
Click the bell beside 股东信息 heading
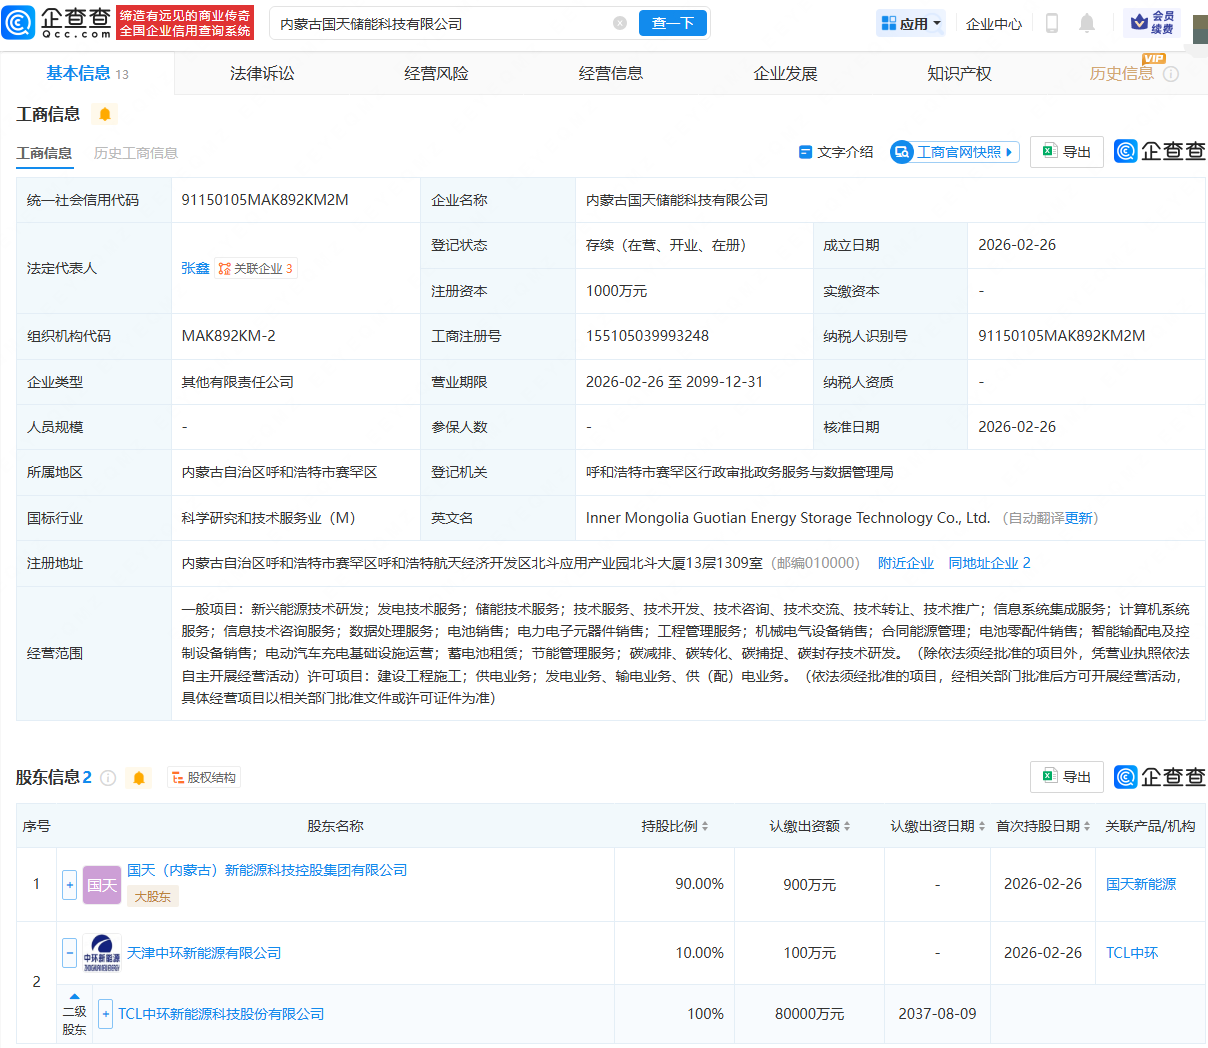click(139, 778)
